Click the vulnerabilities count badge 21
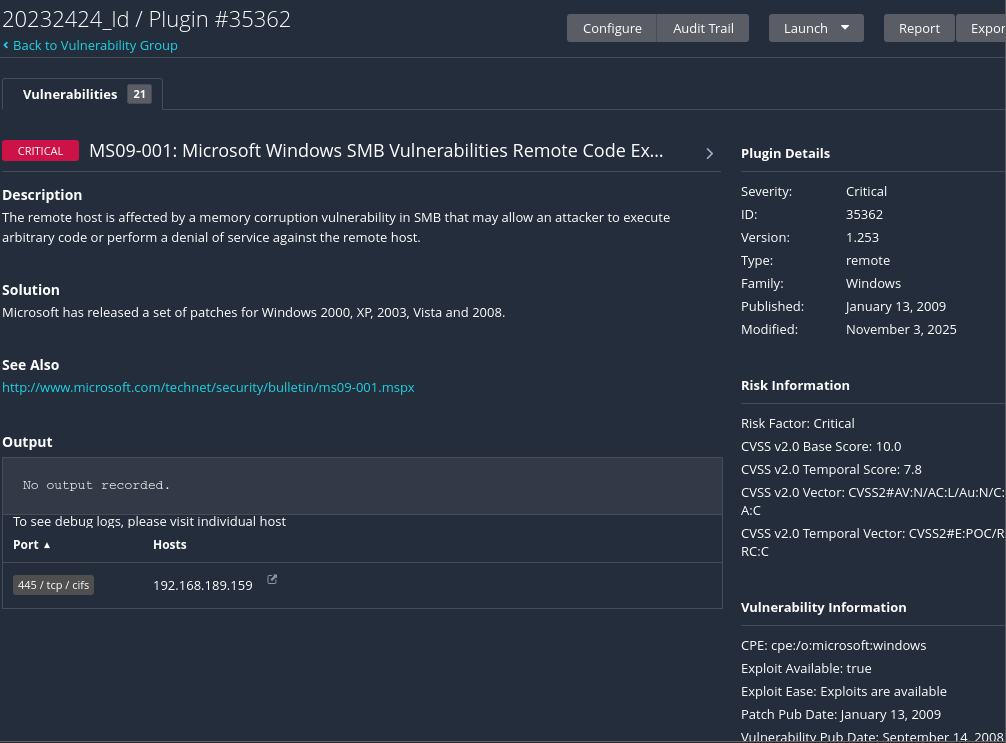The width and height of the screenshot is (1006, 743). [x=139, y=94]
